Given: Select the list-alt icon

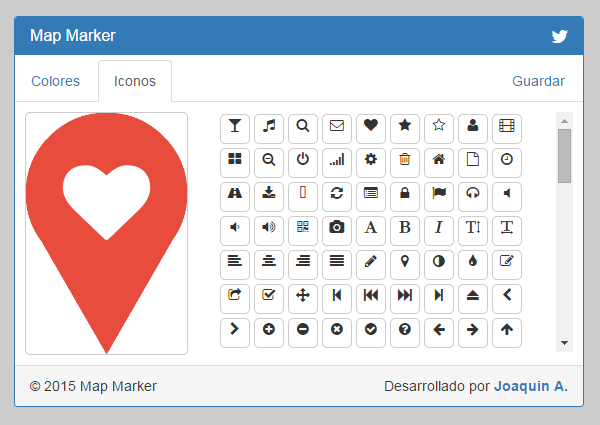Looking at the screenshot, I should click(x=371, y=197).
